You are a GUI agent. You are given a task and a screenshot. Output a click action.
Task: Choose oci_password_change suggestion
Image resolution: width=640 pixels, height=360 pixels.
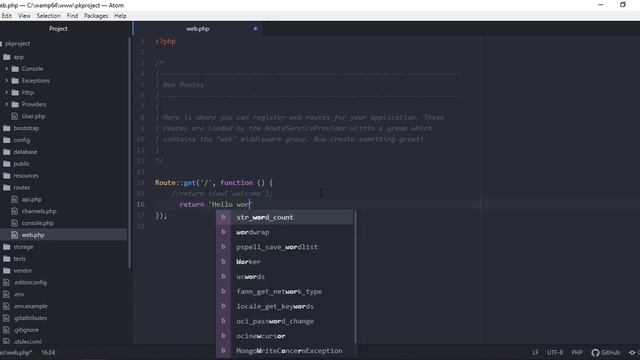point(284,321)
